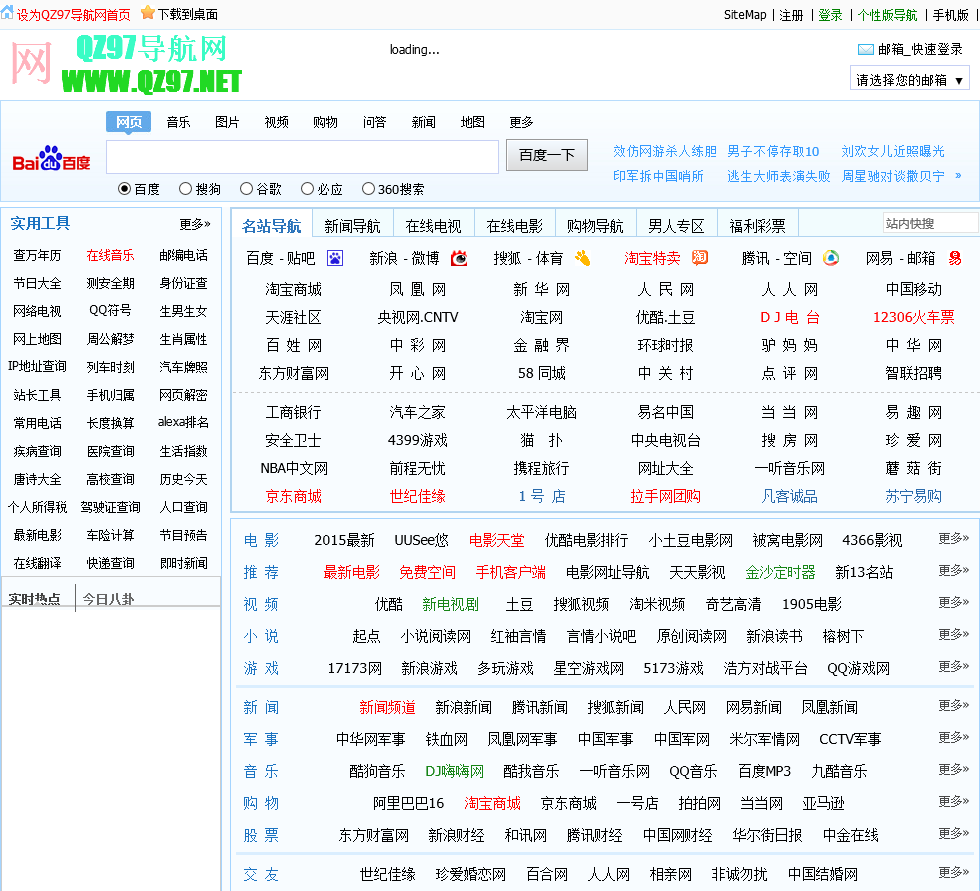980x891 pixels.
Task: Open the 请选择您的邮箱 dropdown
Action: click(910, 80)
